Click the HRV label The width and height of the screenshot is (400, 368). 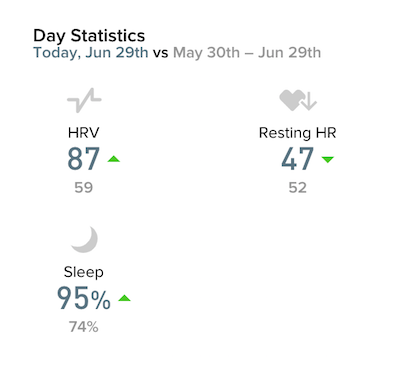(x=83, y=133)
